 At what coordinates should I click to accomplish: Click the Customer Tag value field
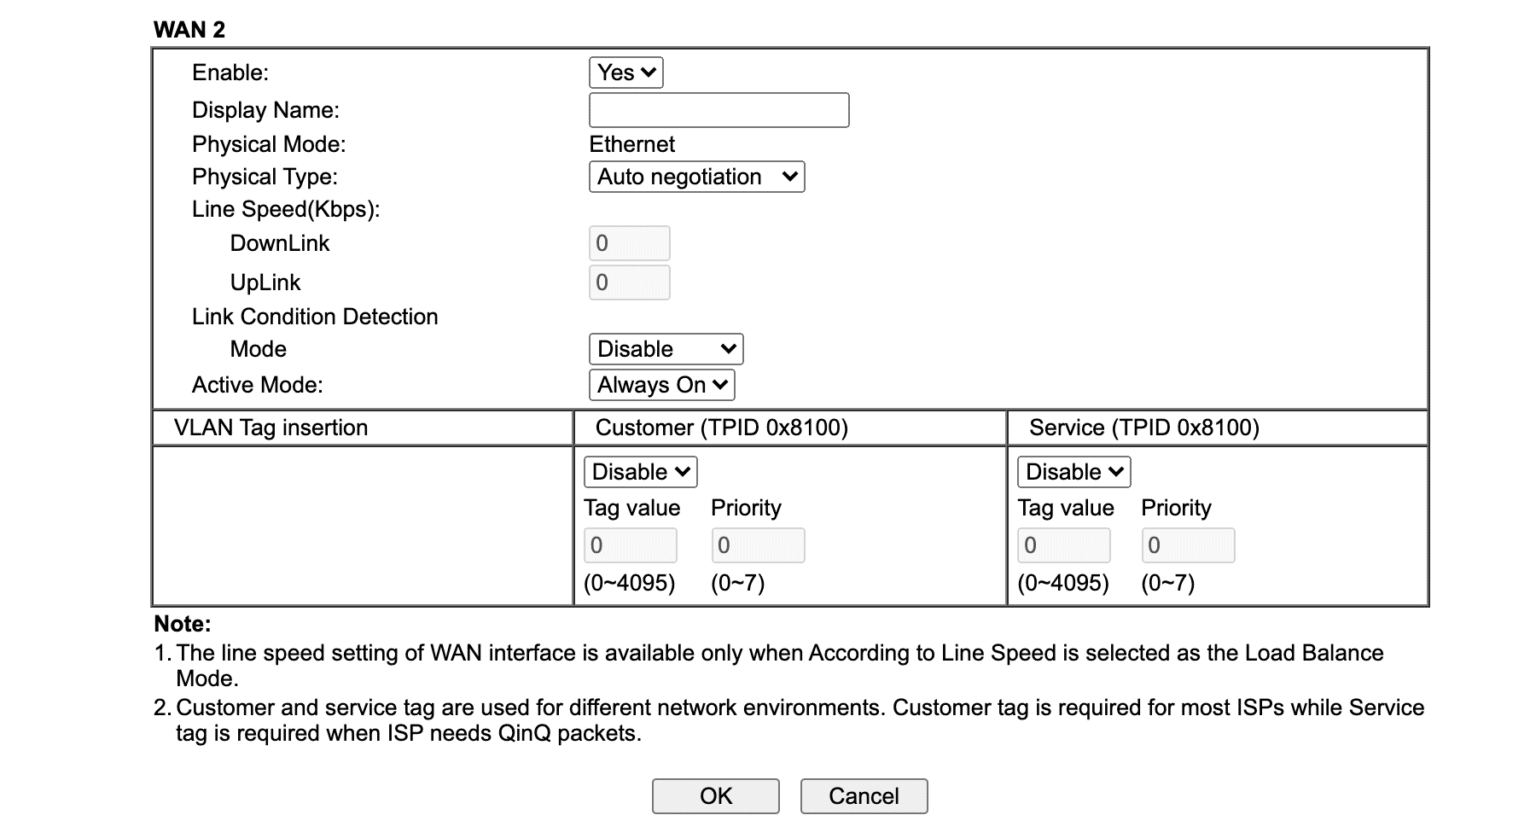[x=630, y=546]
